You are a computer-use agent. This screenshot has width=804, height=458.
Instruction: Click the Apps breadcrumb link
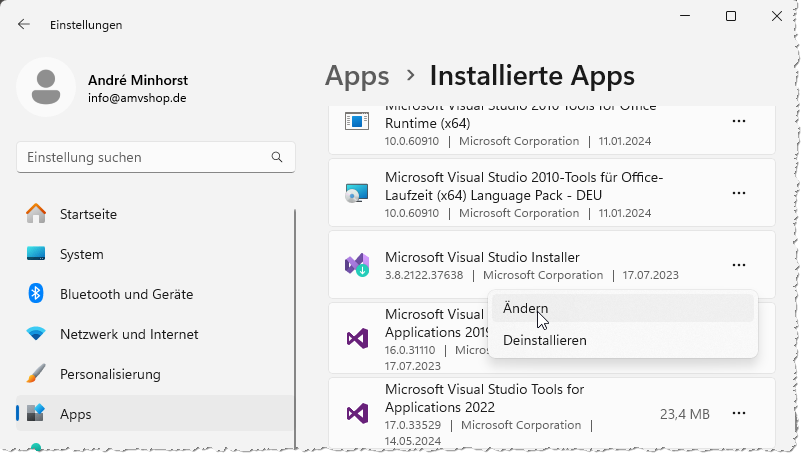357,76
